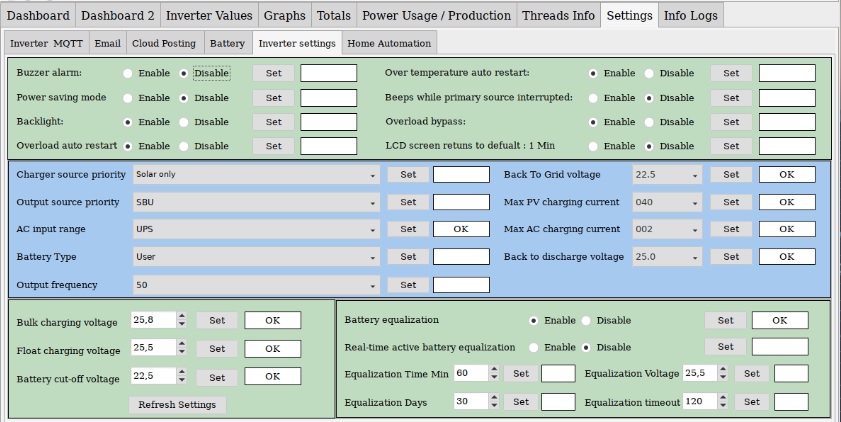Click Set next to Max PV charging current
Image resolution: width=841 pixels, height=422 pixels.
pos(731,201)
